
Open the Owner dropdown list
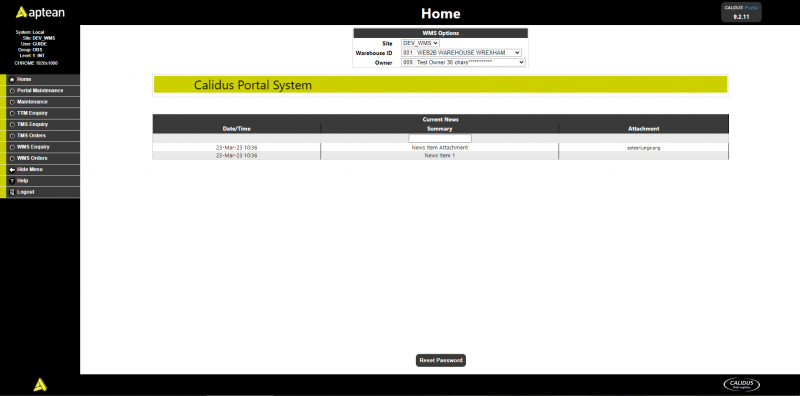tap(463, 62)
